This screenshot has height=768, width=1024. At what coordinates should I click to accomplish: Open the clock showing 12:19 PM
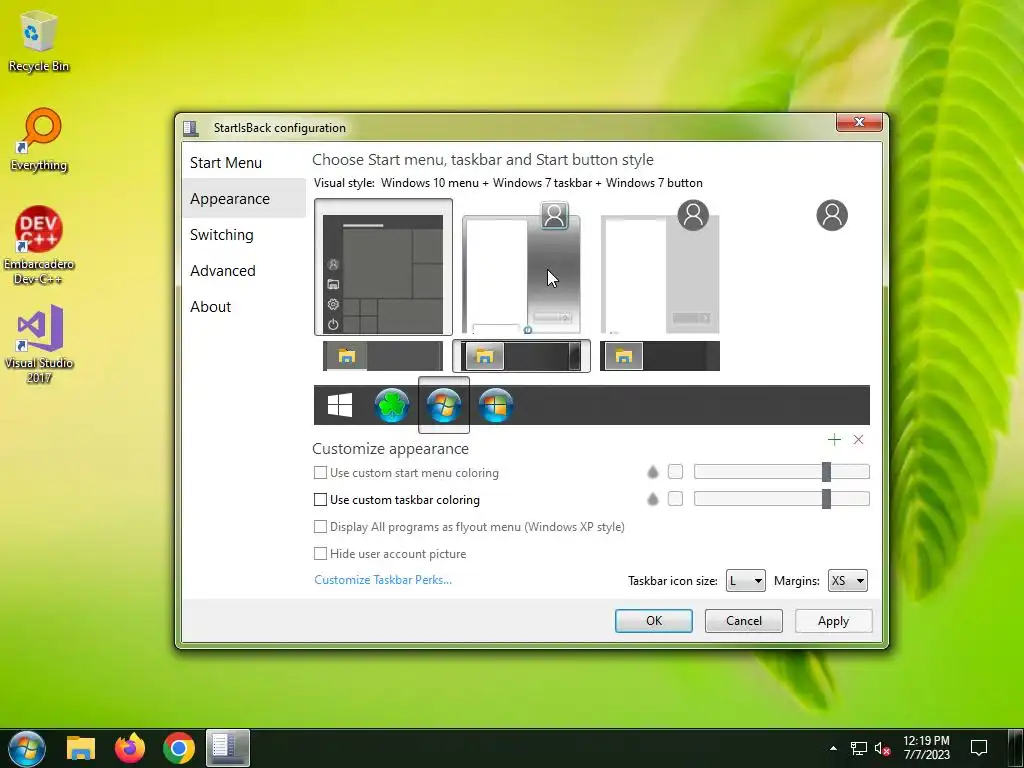pos(926,748)
